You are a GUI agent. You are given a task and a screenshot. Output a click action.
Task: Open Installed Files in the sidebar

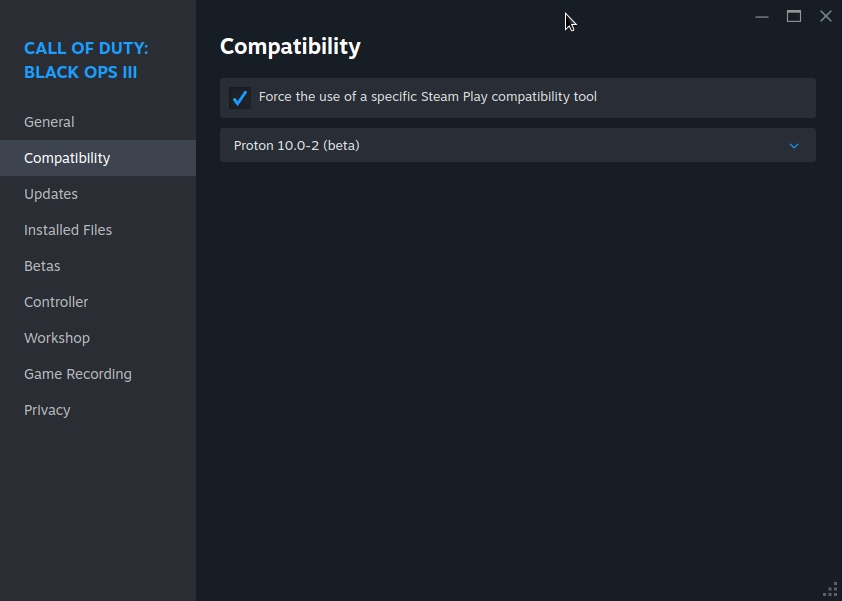68,230
